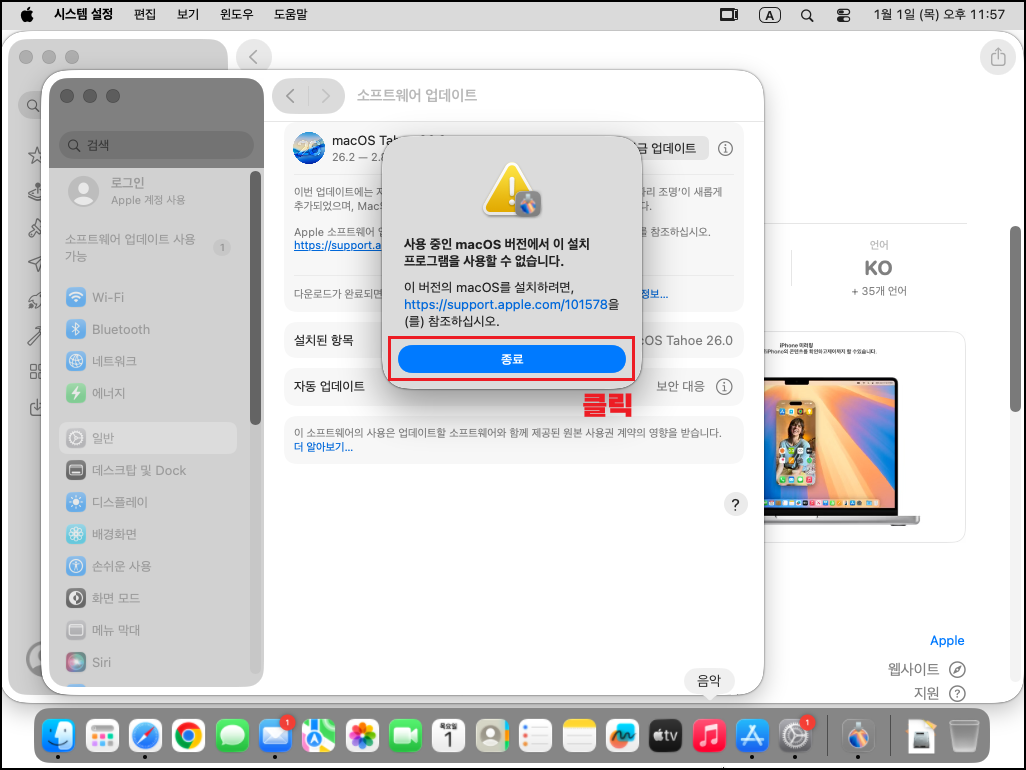Click the share button in App Store
The height and width of the screenshot is (770, 1026).
point(997,57)
